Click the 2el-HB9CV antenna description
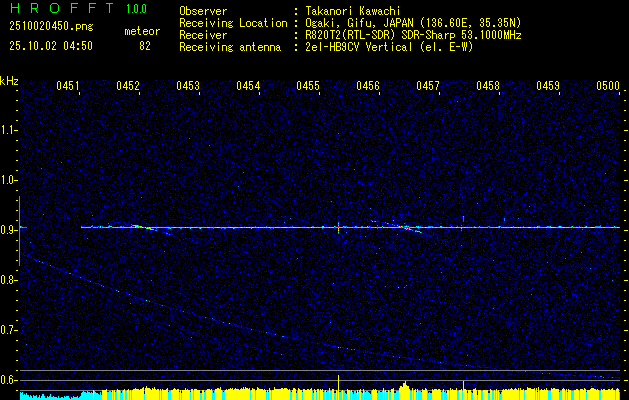 tap(385, 44)
